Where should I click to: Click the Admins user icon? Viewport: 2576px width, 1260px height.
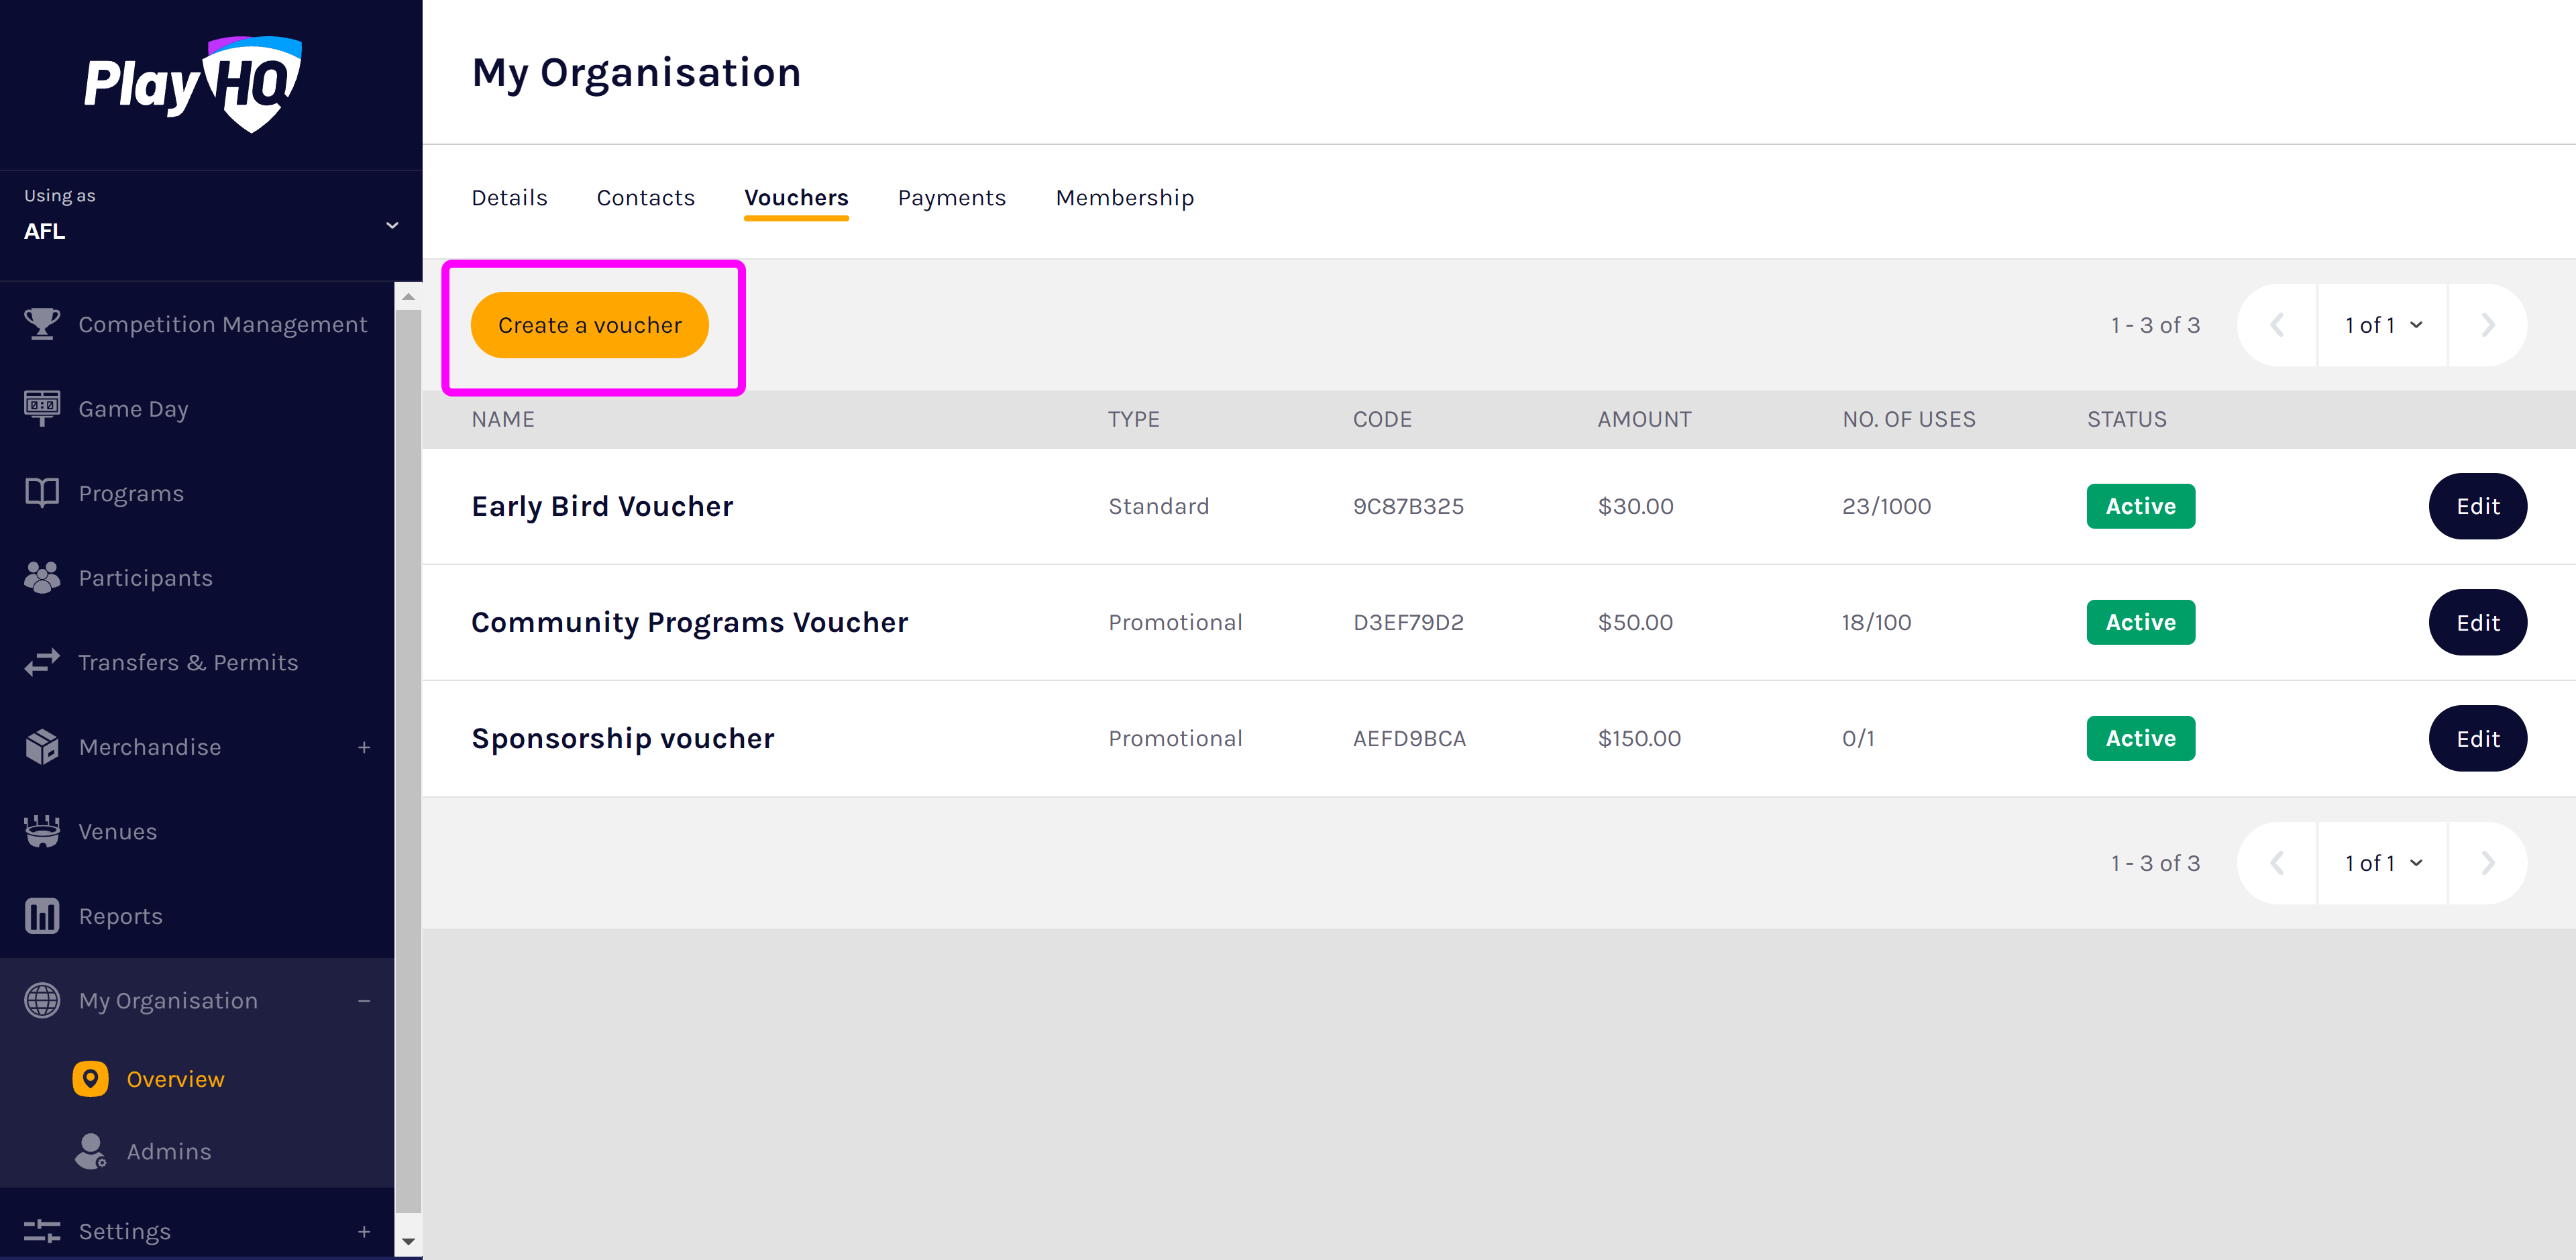[x=90, y=1151]
